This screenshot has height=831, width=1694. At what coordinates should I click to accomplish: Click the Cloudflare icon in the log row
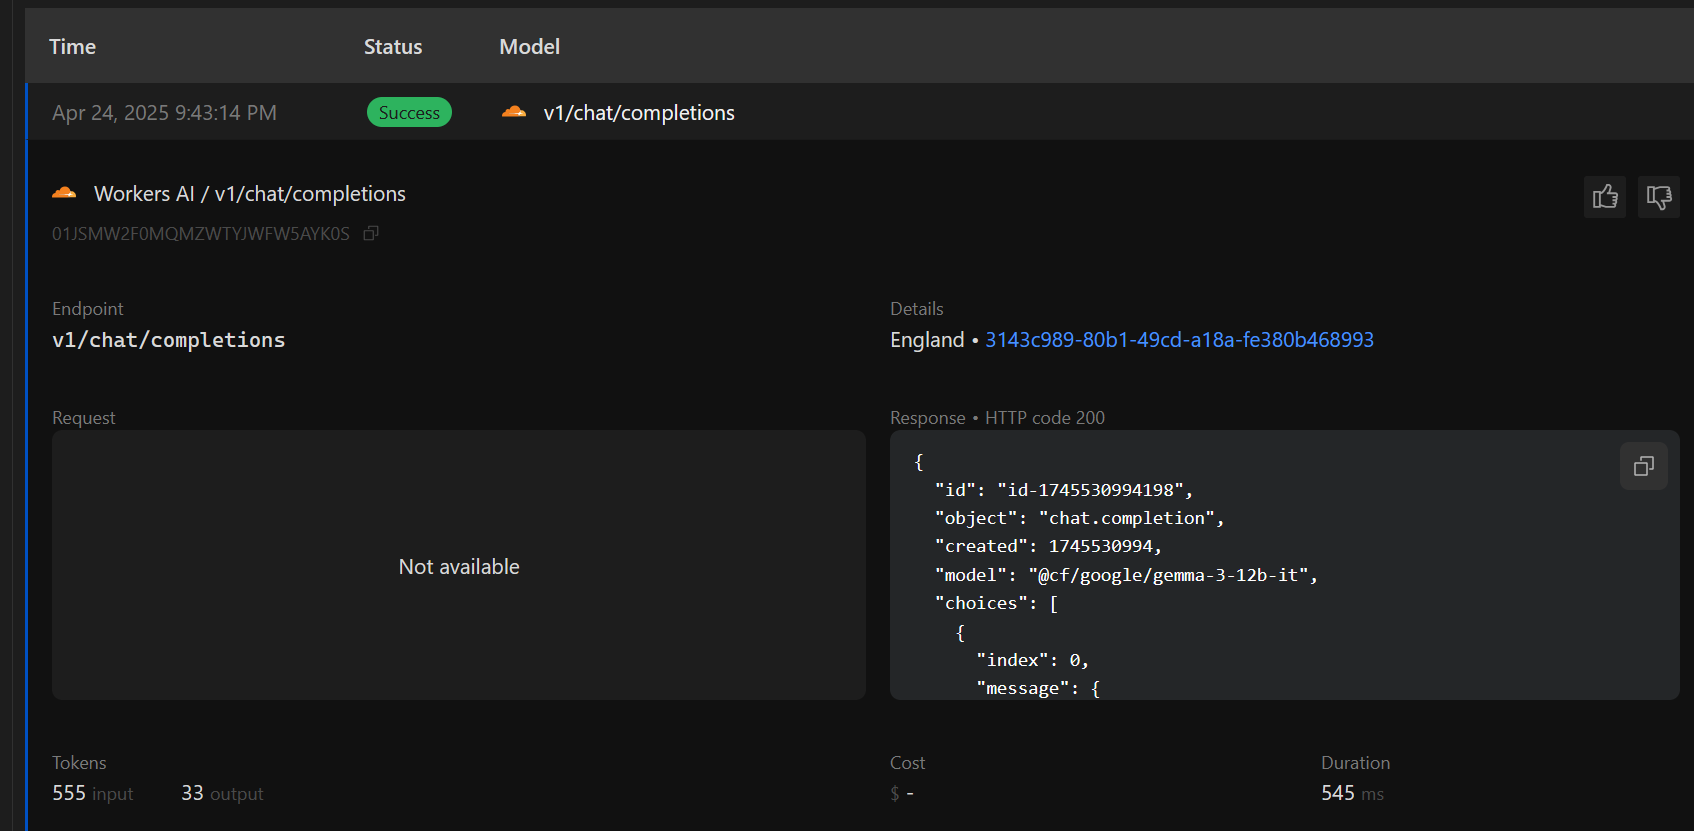pyautogui.click(x=514, y=112)
